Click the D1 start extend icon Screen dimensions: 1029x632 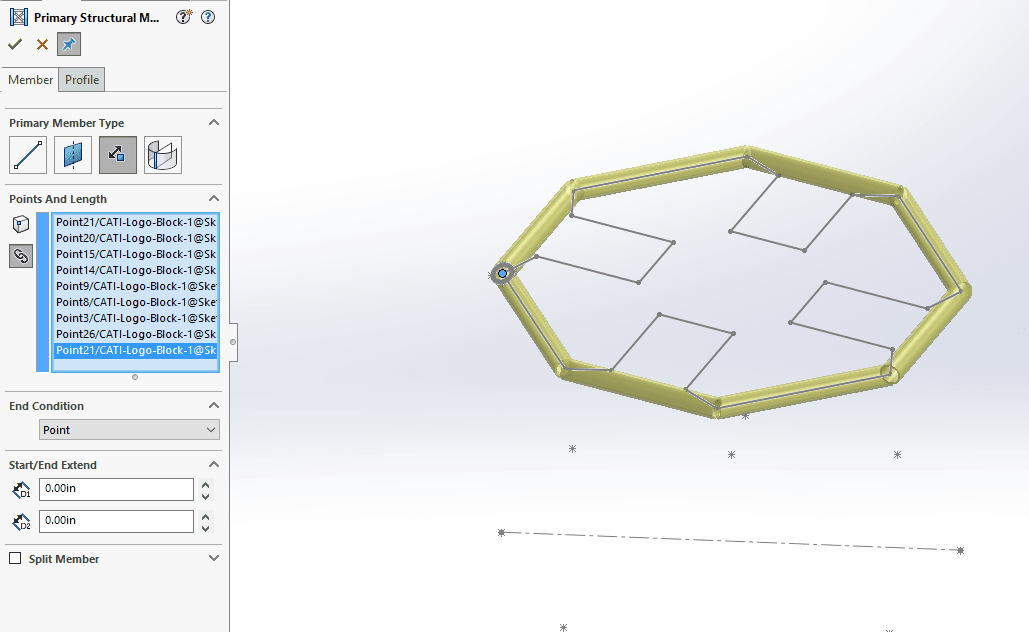21,490
